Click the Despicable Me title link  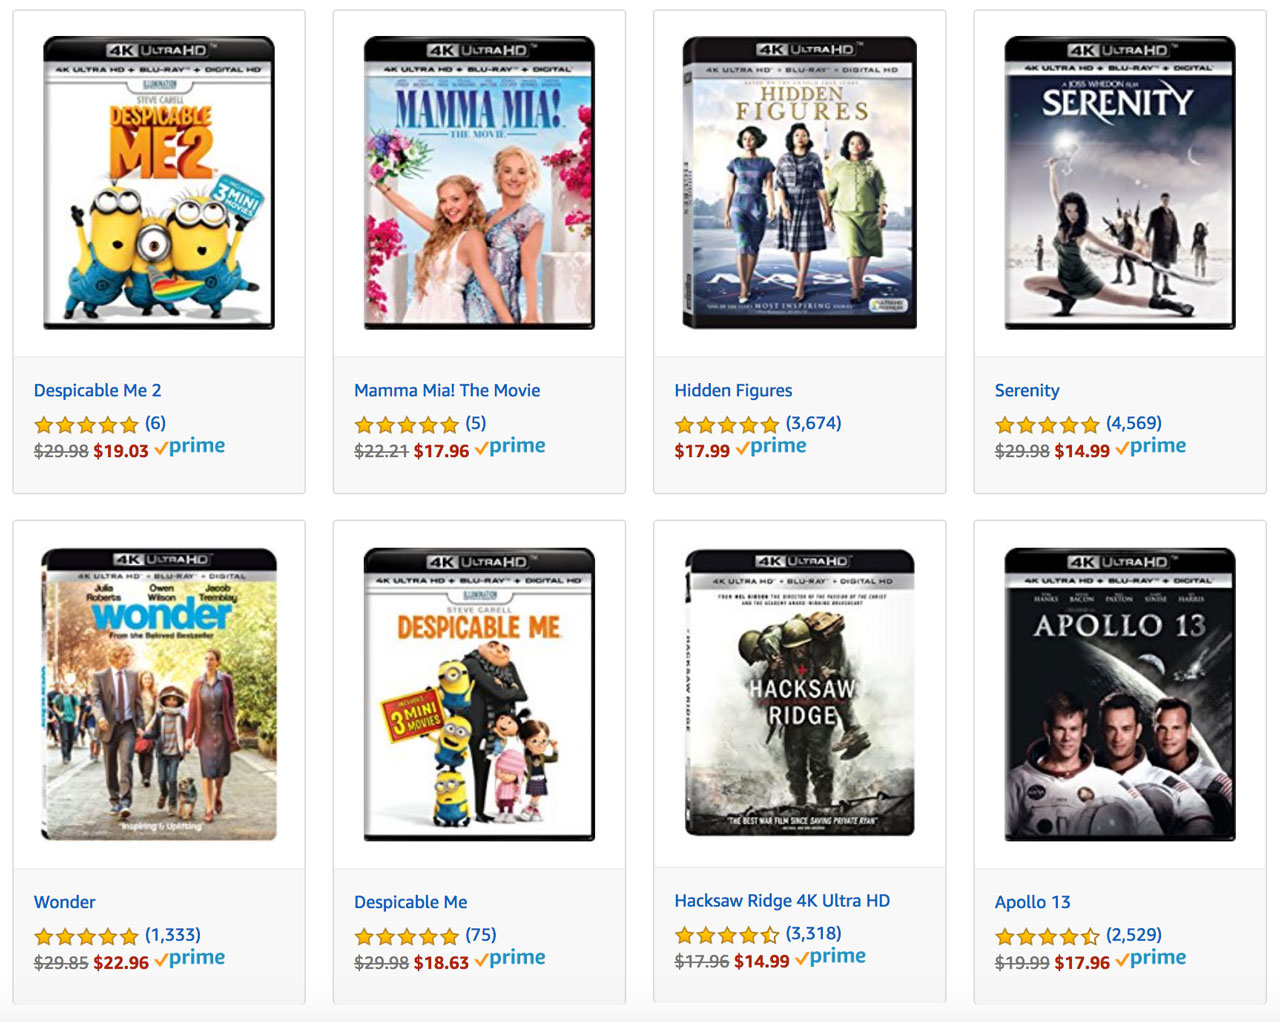[x=410, y=902]
